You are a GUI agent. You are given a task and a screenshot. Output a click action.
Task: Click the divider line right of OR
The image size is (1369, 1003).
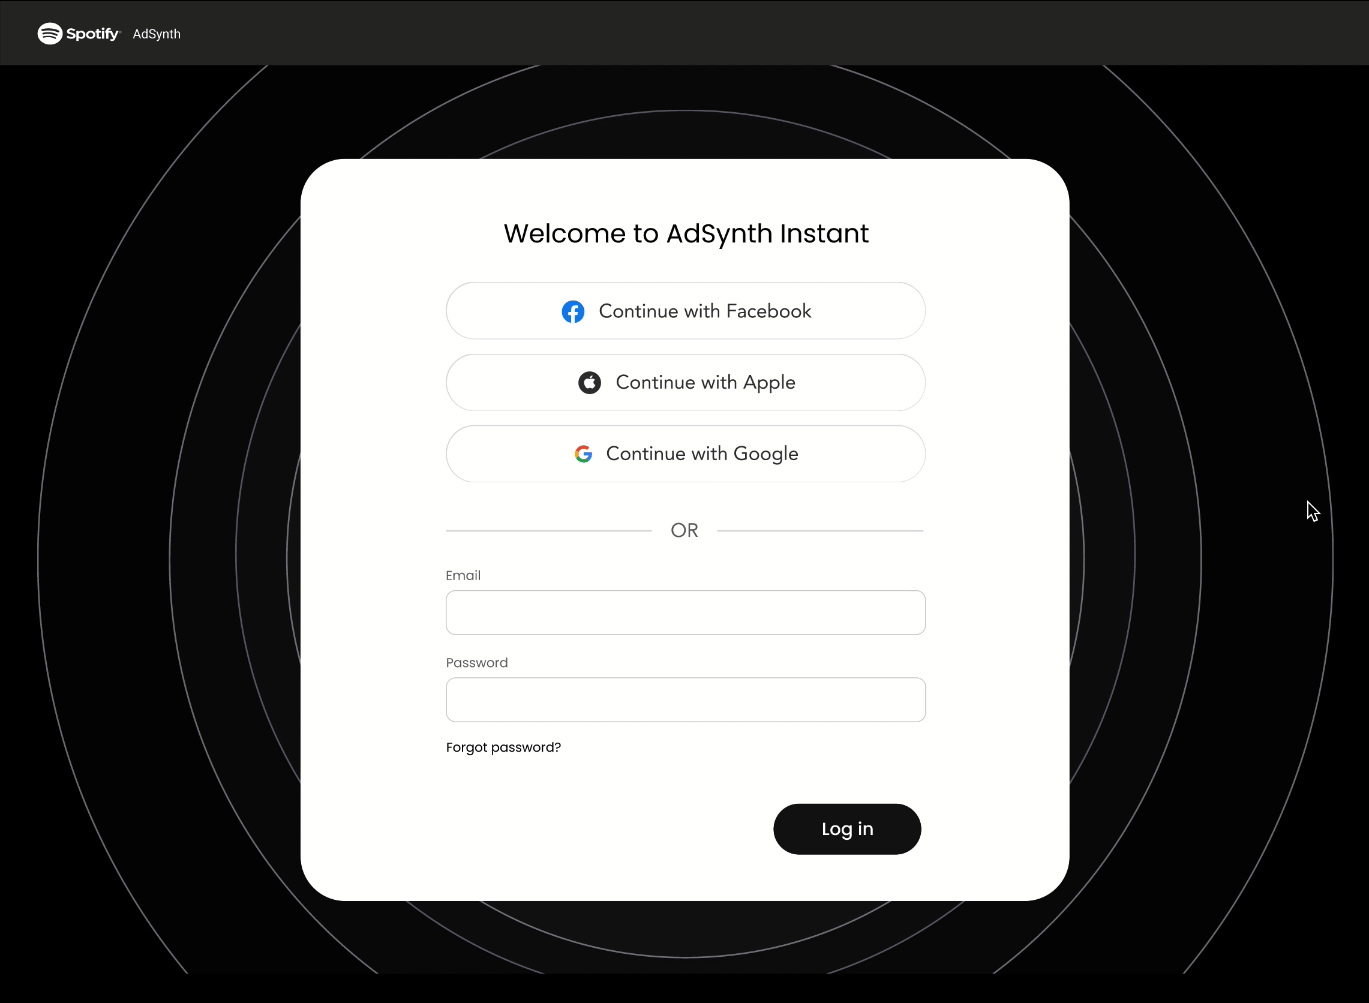pos(821,530)
